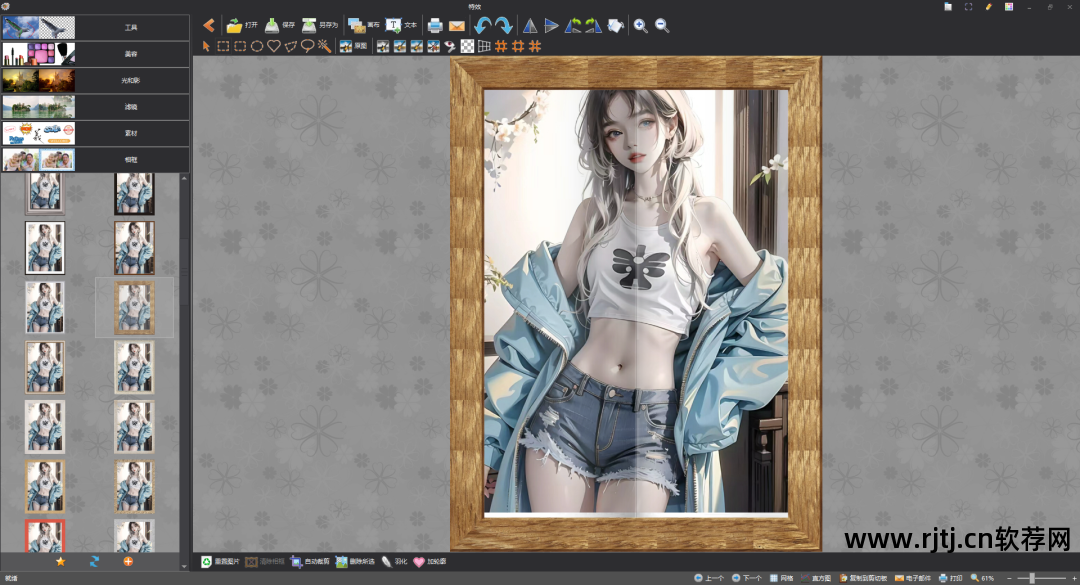This screenshot has height=585, width=1080.
Task: Toggle the 网格 grid display
Action: coord(781,578)
